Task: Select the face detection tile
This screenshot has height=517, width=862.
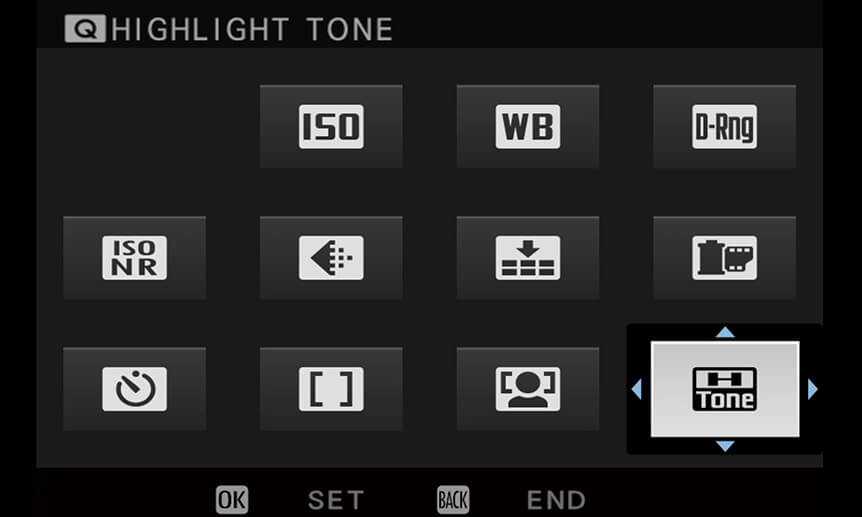Action: pos(528,389)
